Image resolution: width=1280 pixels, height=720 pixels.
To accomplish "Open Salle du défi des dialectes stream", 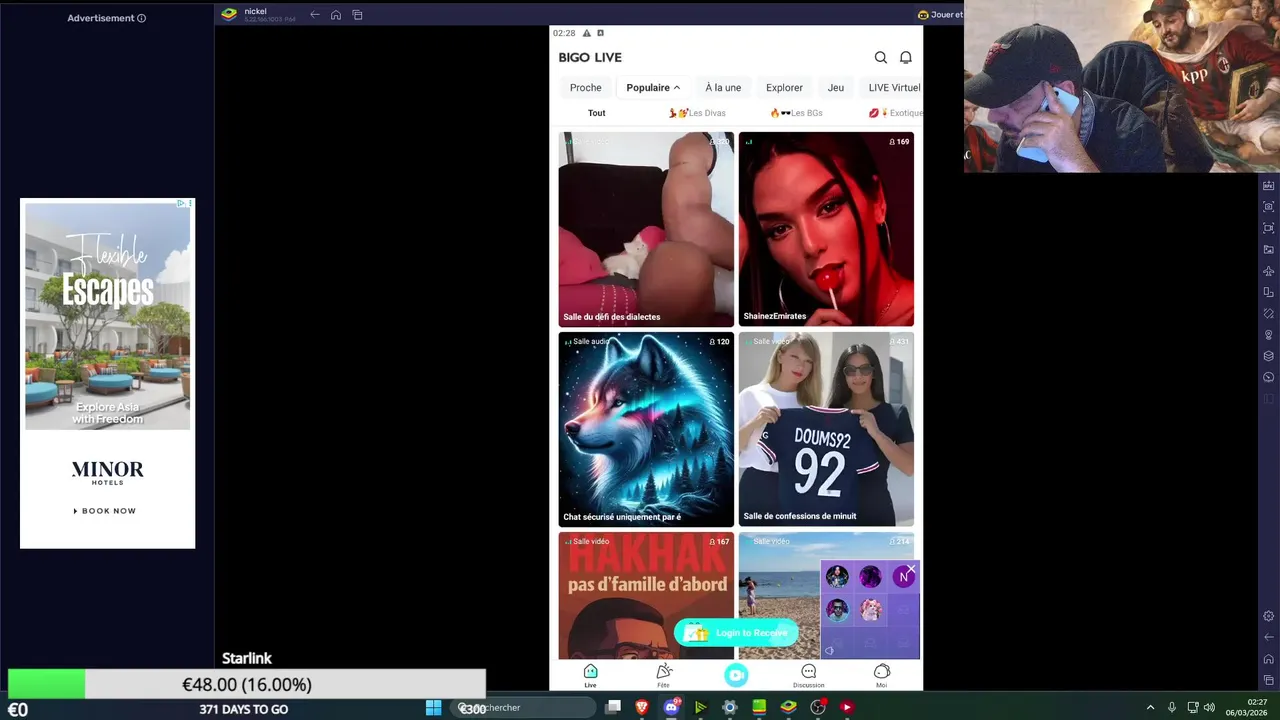I will 646,229.
